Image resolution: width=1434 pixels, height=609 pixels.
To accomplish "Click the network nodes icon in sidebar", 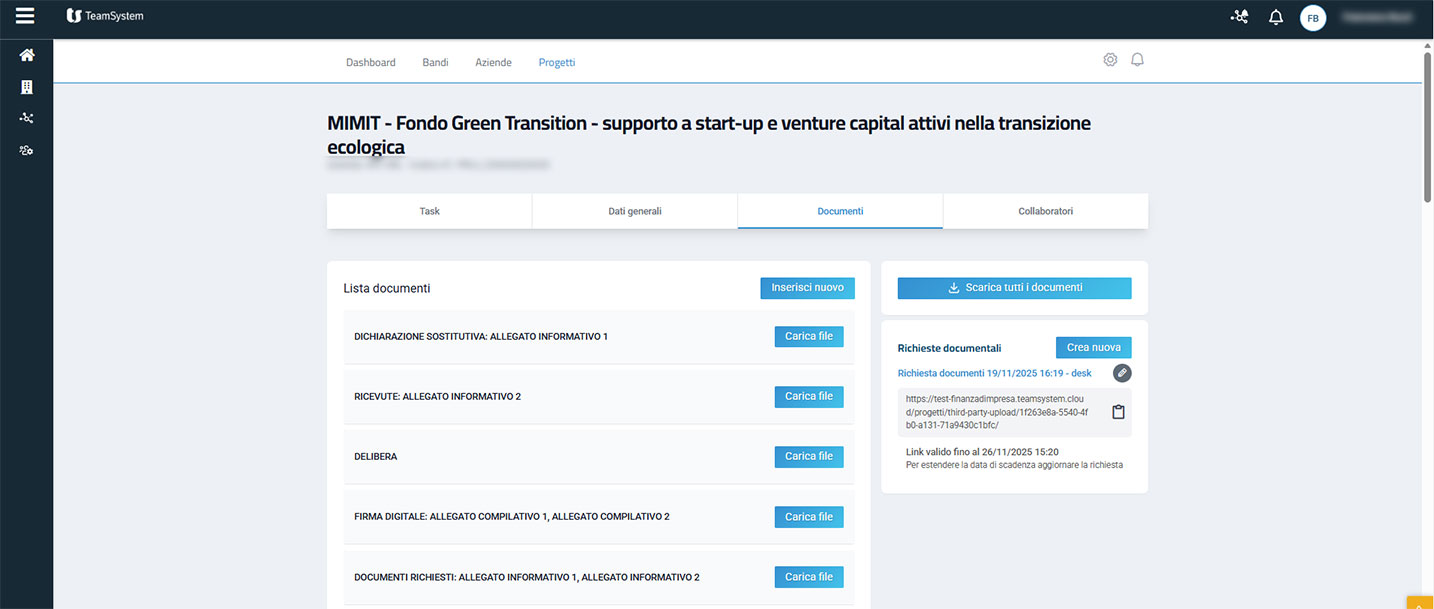I will click(x=27, y=118).
